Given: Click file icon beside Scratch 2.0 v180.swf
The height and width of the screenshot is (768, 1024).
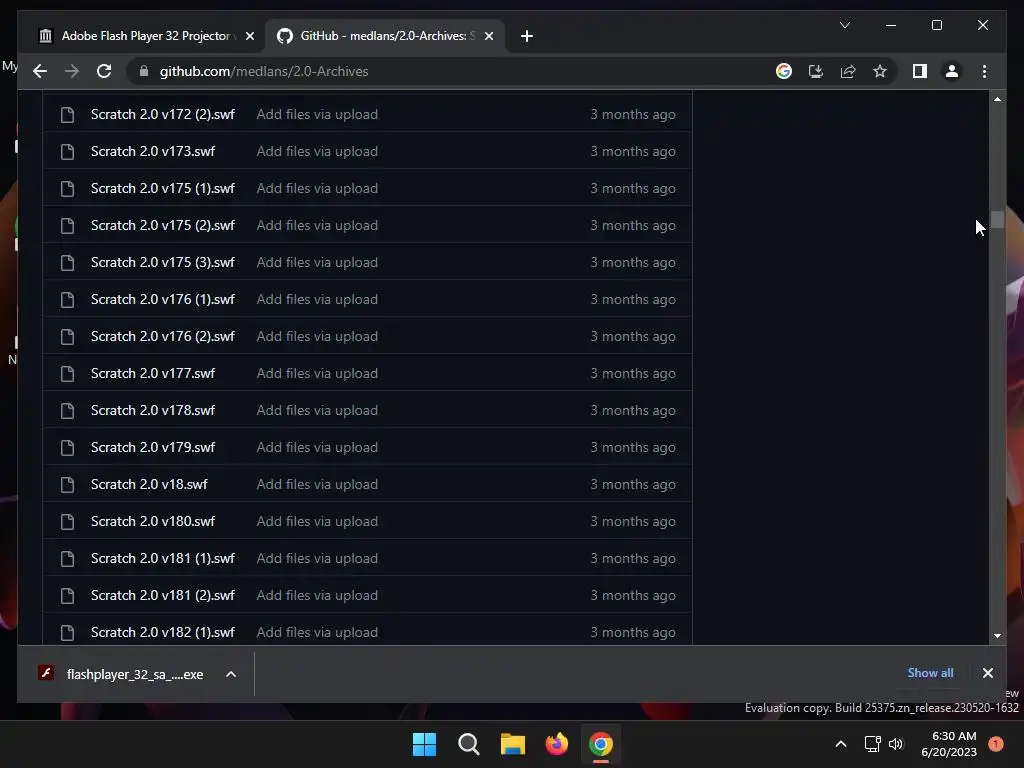Looking at the screenshot, I should click(x=67, y=522).
